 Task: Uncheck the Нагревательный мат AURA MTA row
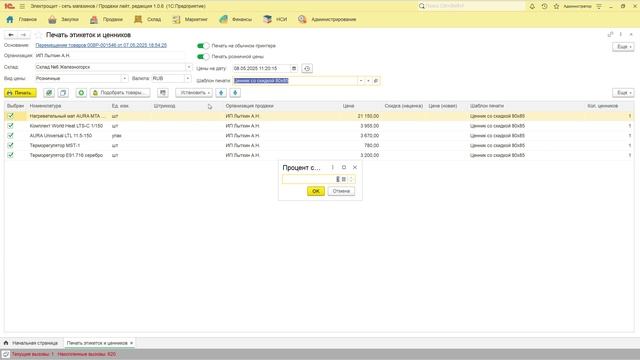coord(11,116)
